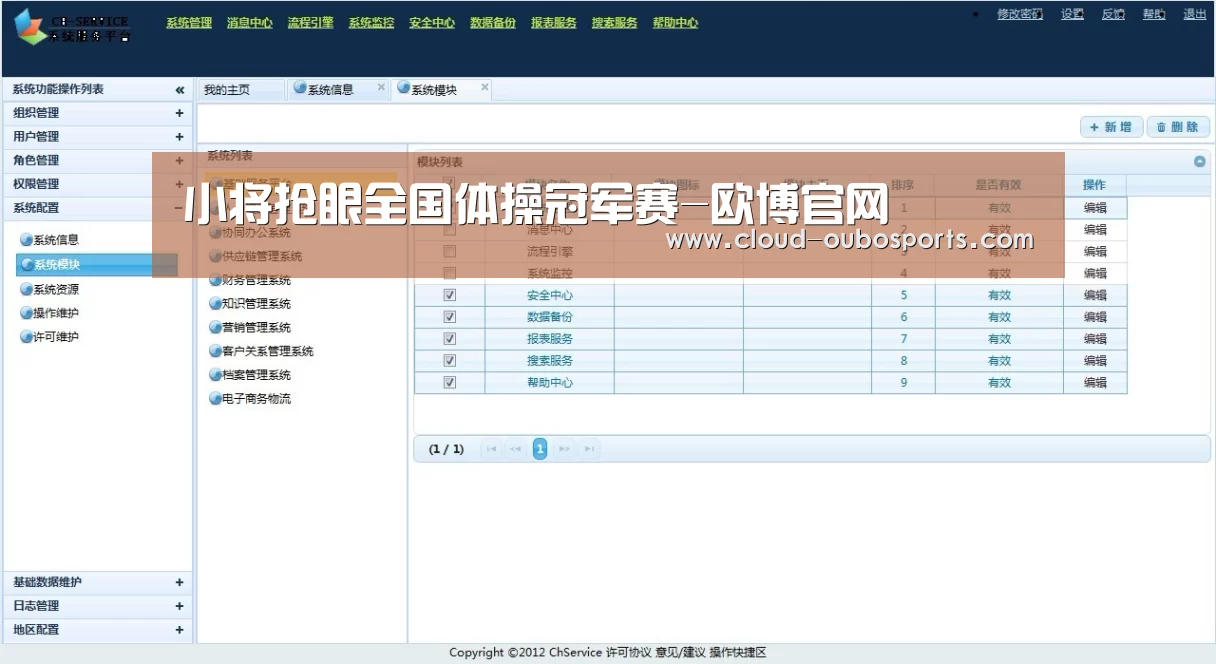Image resolution: width=1216 pixels, height=664 pixels.
Task: Go to next page in pagination bar
Action: (x=565, y=449)
